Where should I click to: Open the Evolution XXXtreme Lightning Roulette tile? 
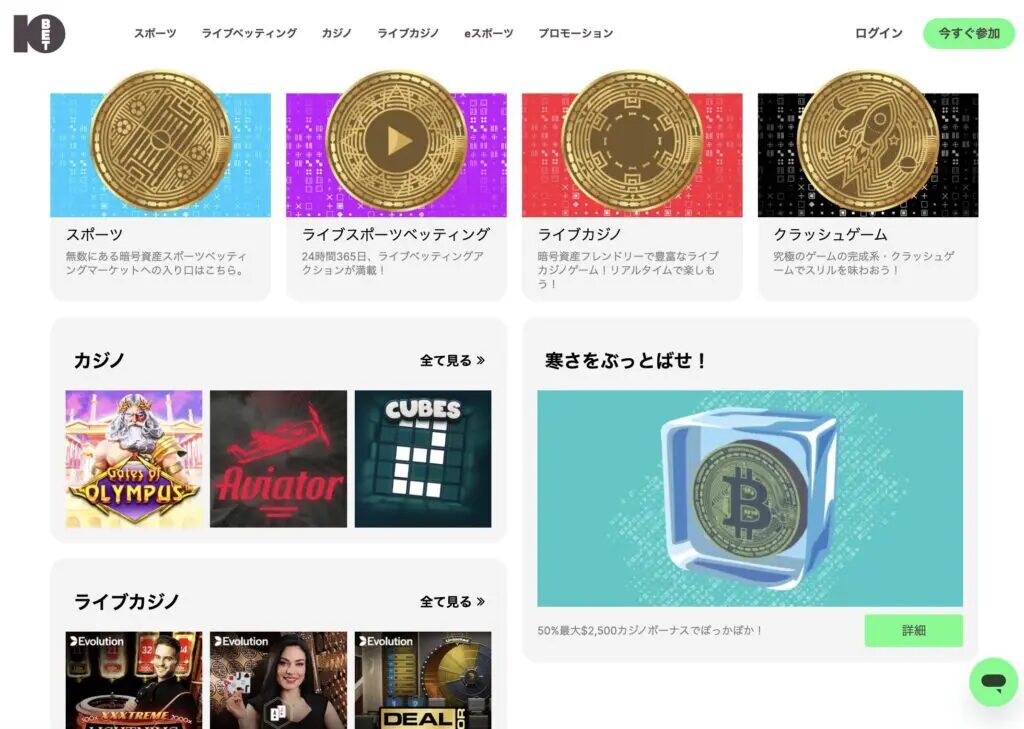click(134, 680)
